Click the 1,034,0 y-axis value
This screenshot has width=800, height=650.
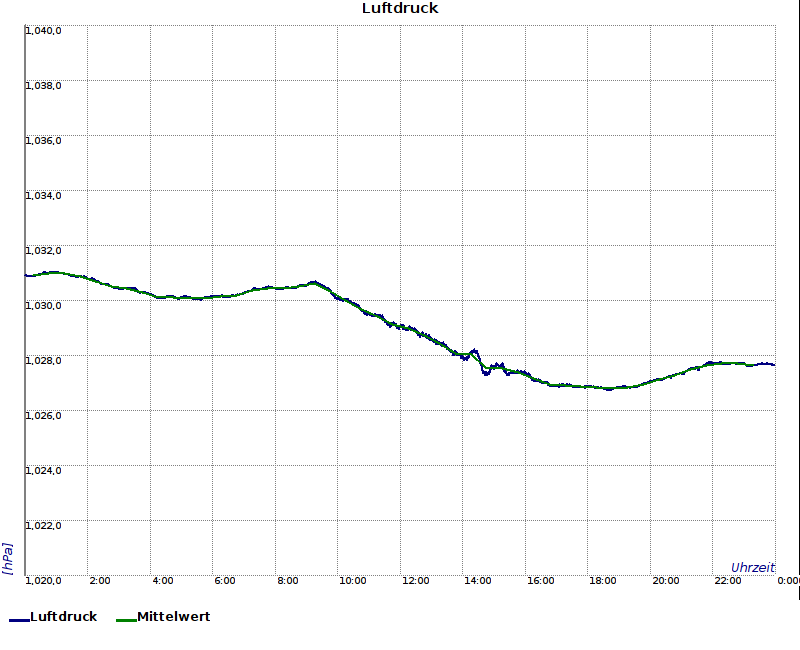(x=43, y=196)
